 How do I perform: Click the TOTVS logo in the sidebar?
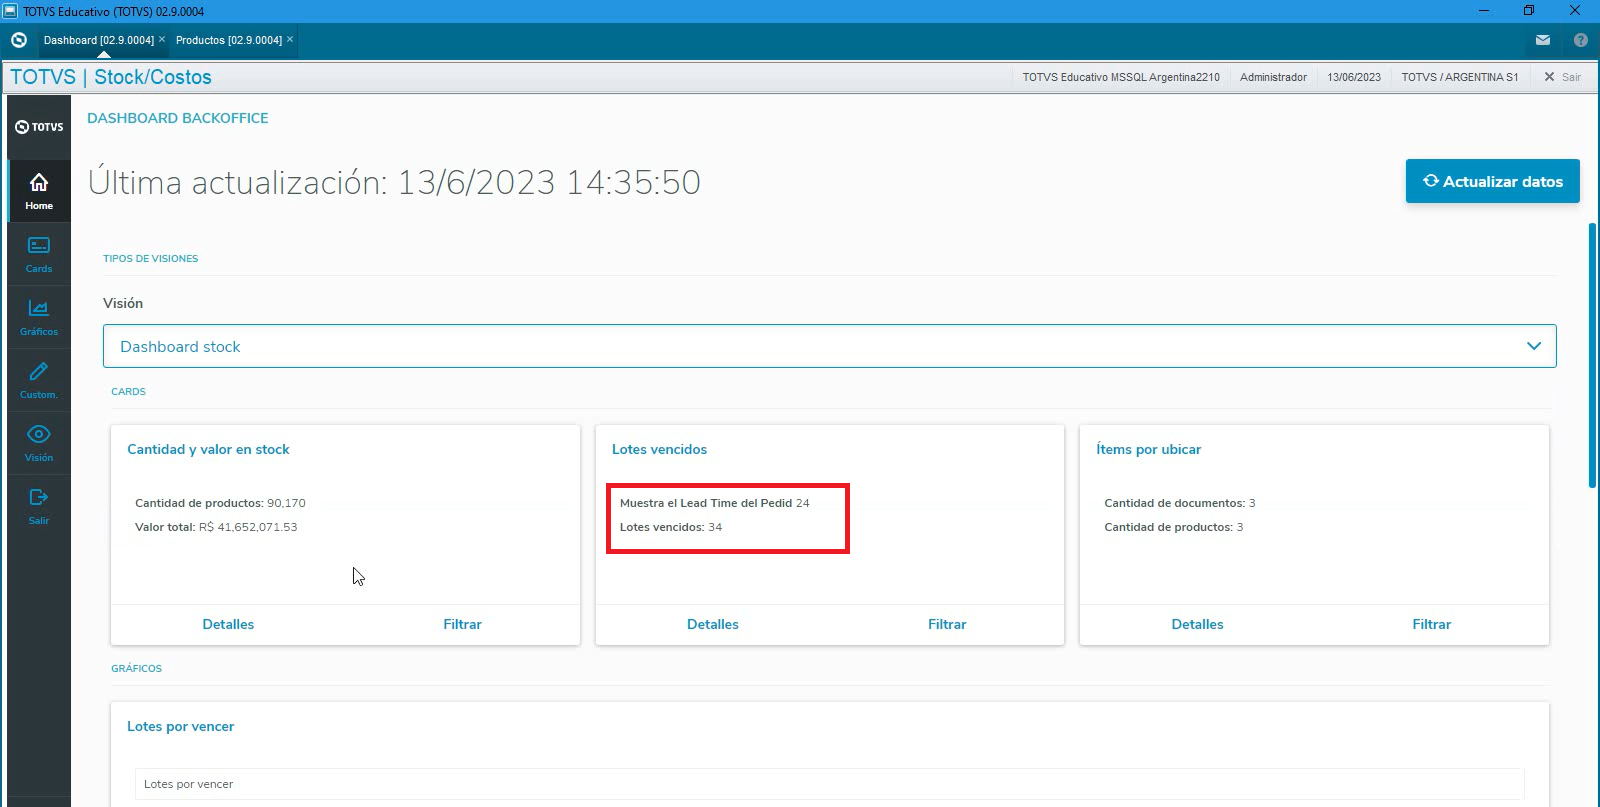(x=39, y=127)
